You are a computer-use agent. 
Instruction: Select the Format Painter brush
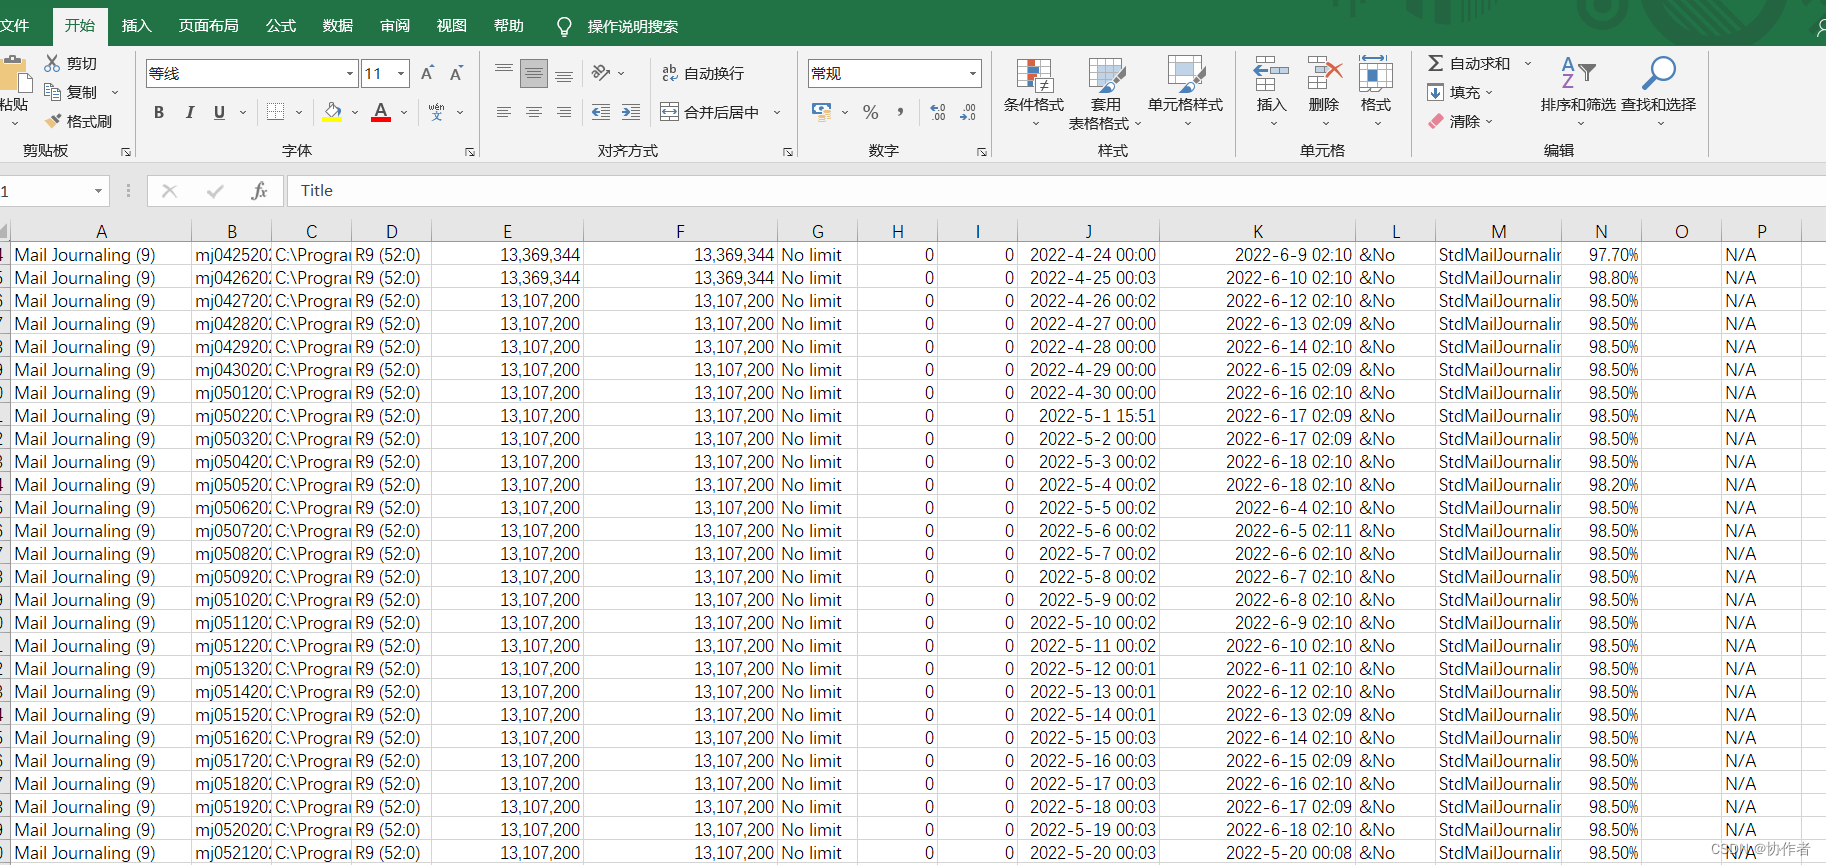[x=53, y=121]
